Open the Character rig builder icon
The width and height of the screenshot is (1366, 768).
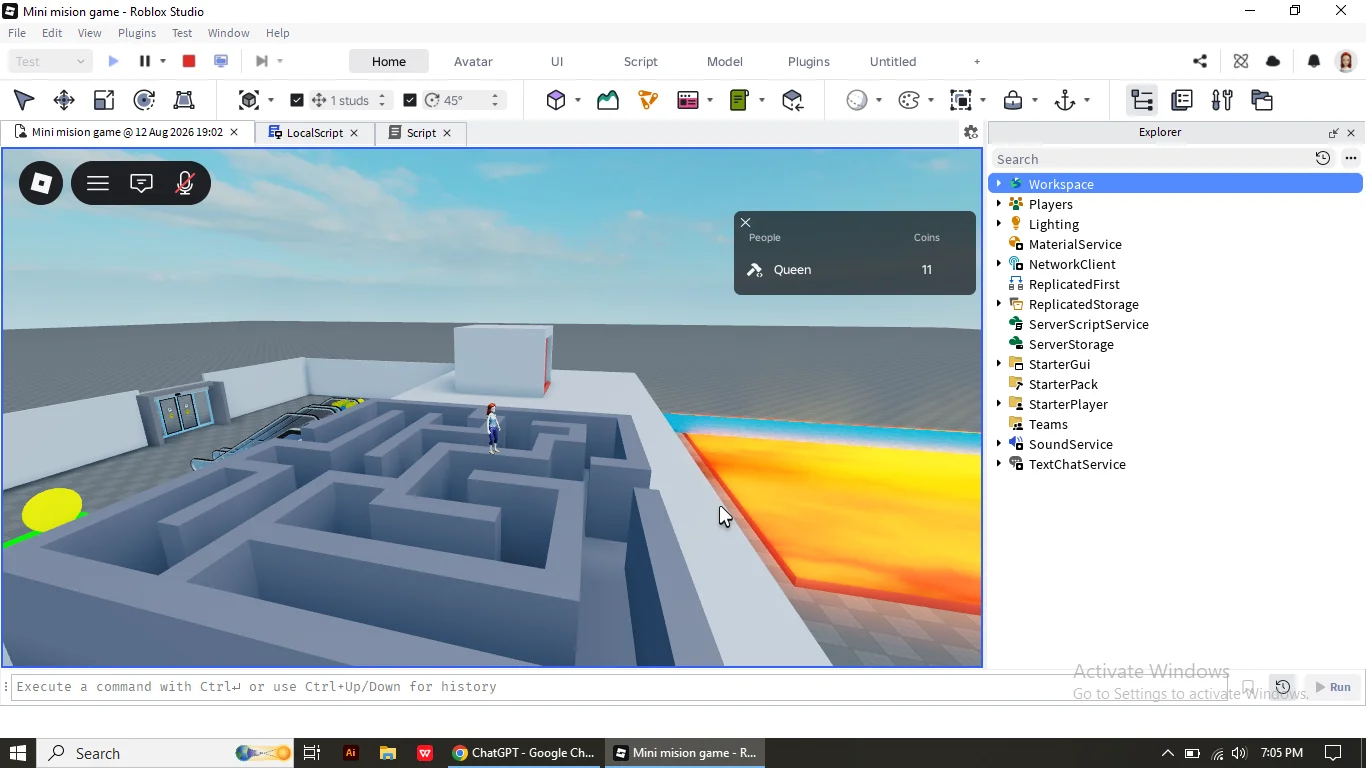coord(648,100)
